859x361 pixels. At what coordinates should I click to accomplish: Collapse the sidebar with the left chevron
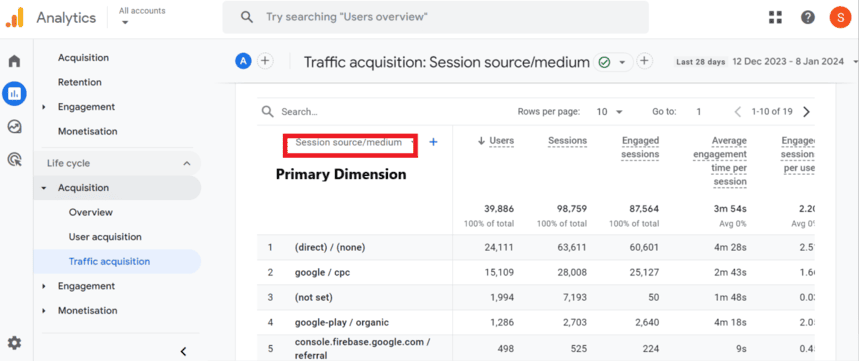tap(184, 351)
